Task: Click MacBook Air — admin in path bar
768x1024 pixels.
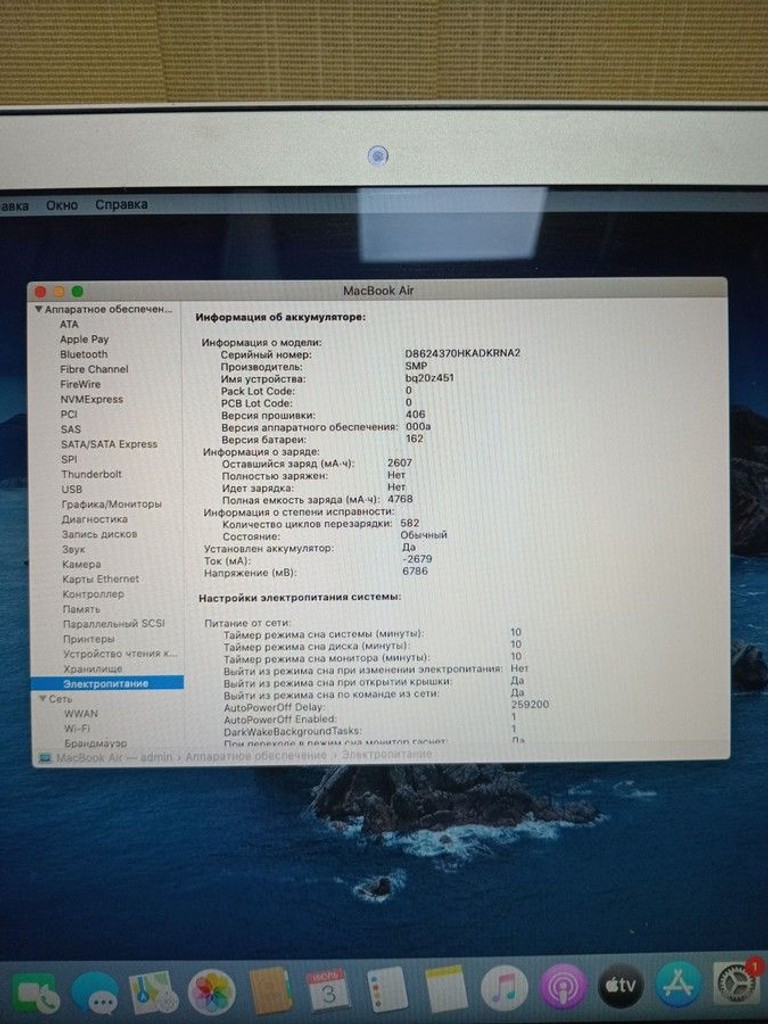Action: coord(114,758)
